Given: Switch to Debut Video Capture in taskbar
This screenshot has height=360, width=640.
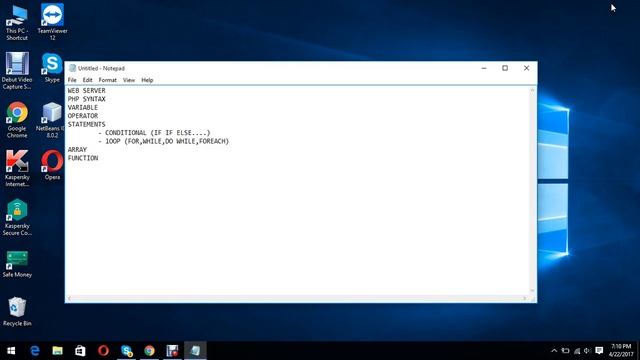Looking at the screenshot, I should [x=172, y=351].
